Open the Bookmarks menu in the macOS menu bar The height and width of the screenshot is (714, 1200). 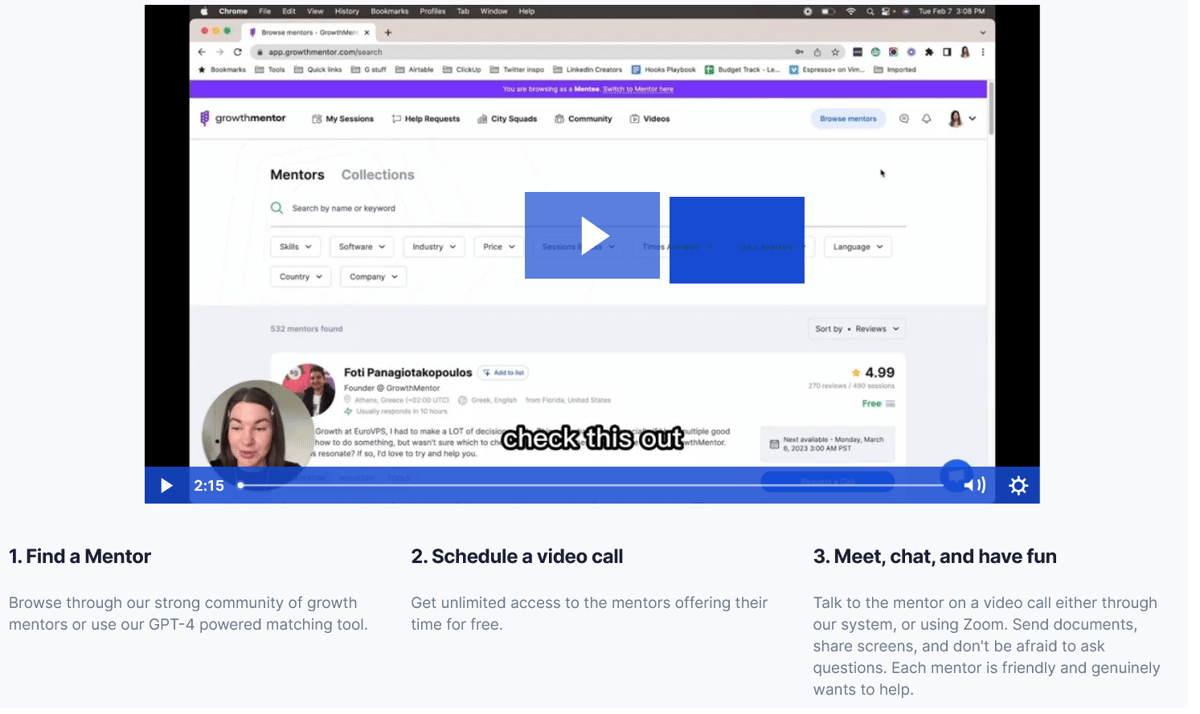pyautogui.click(x=392, y=12)
